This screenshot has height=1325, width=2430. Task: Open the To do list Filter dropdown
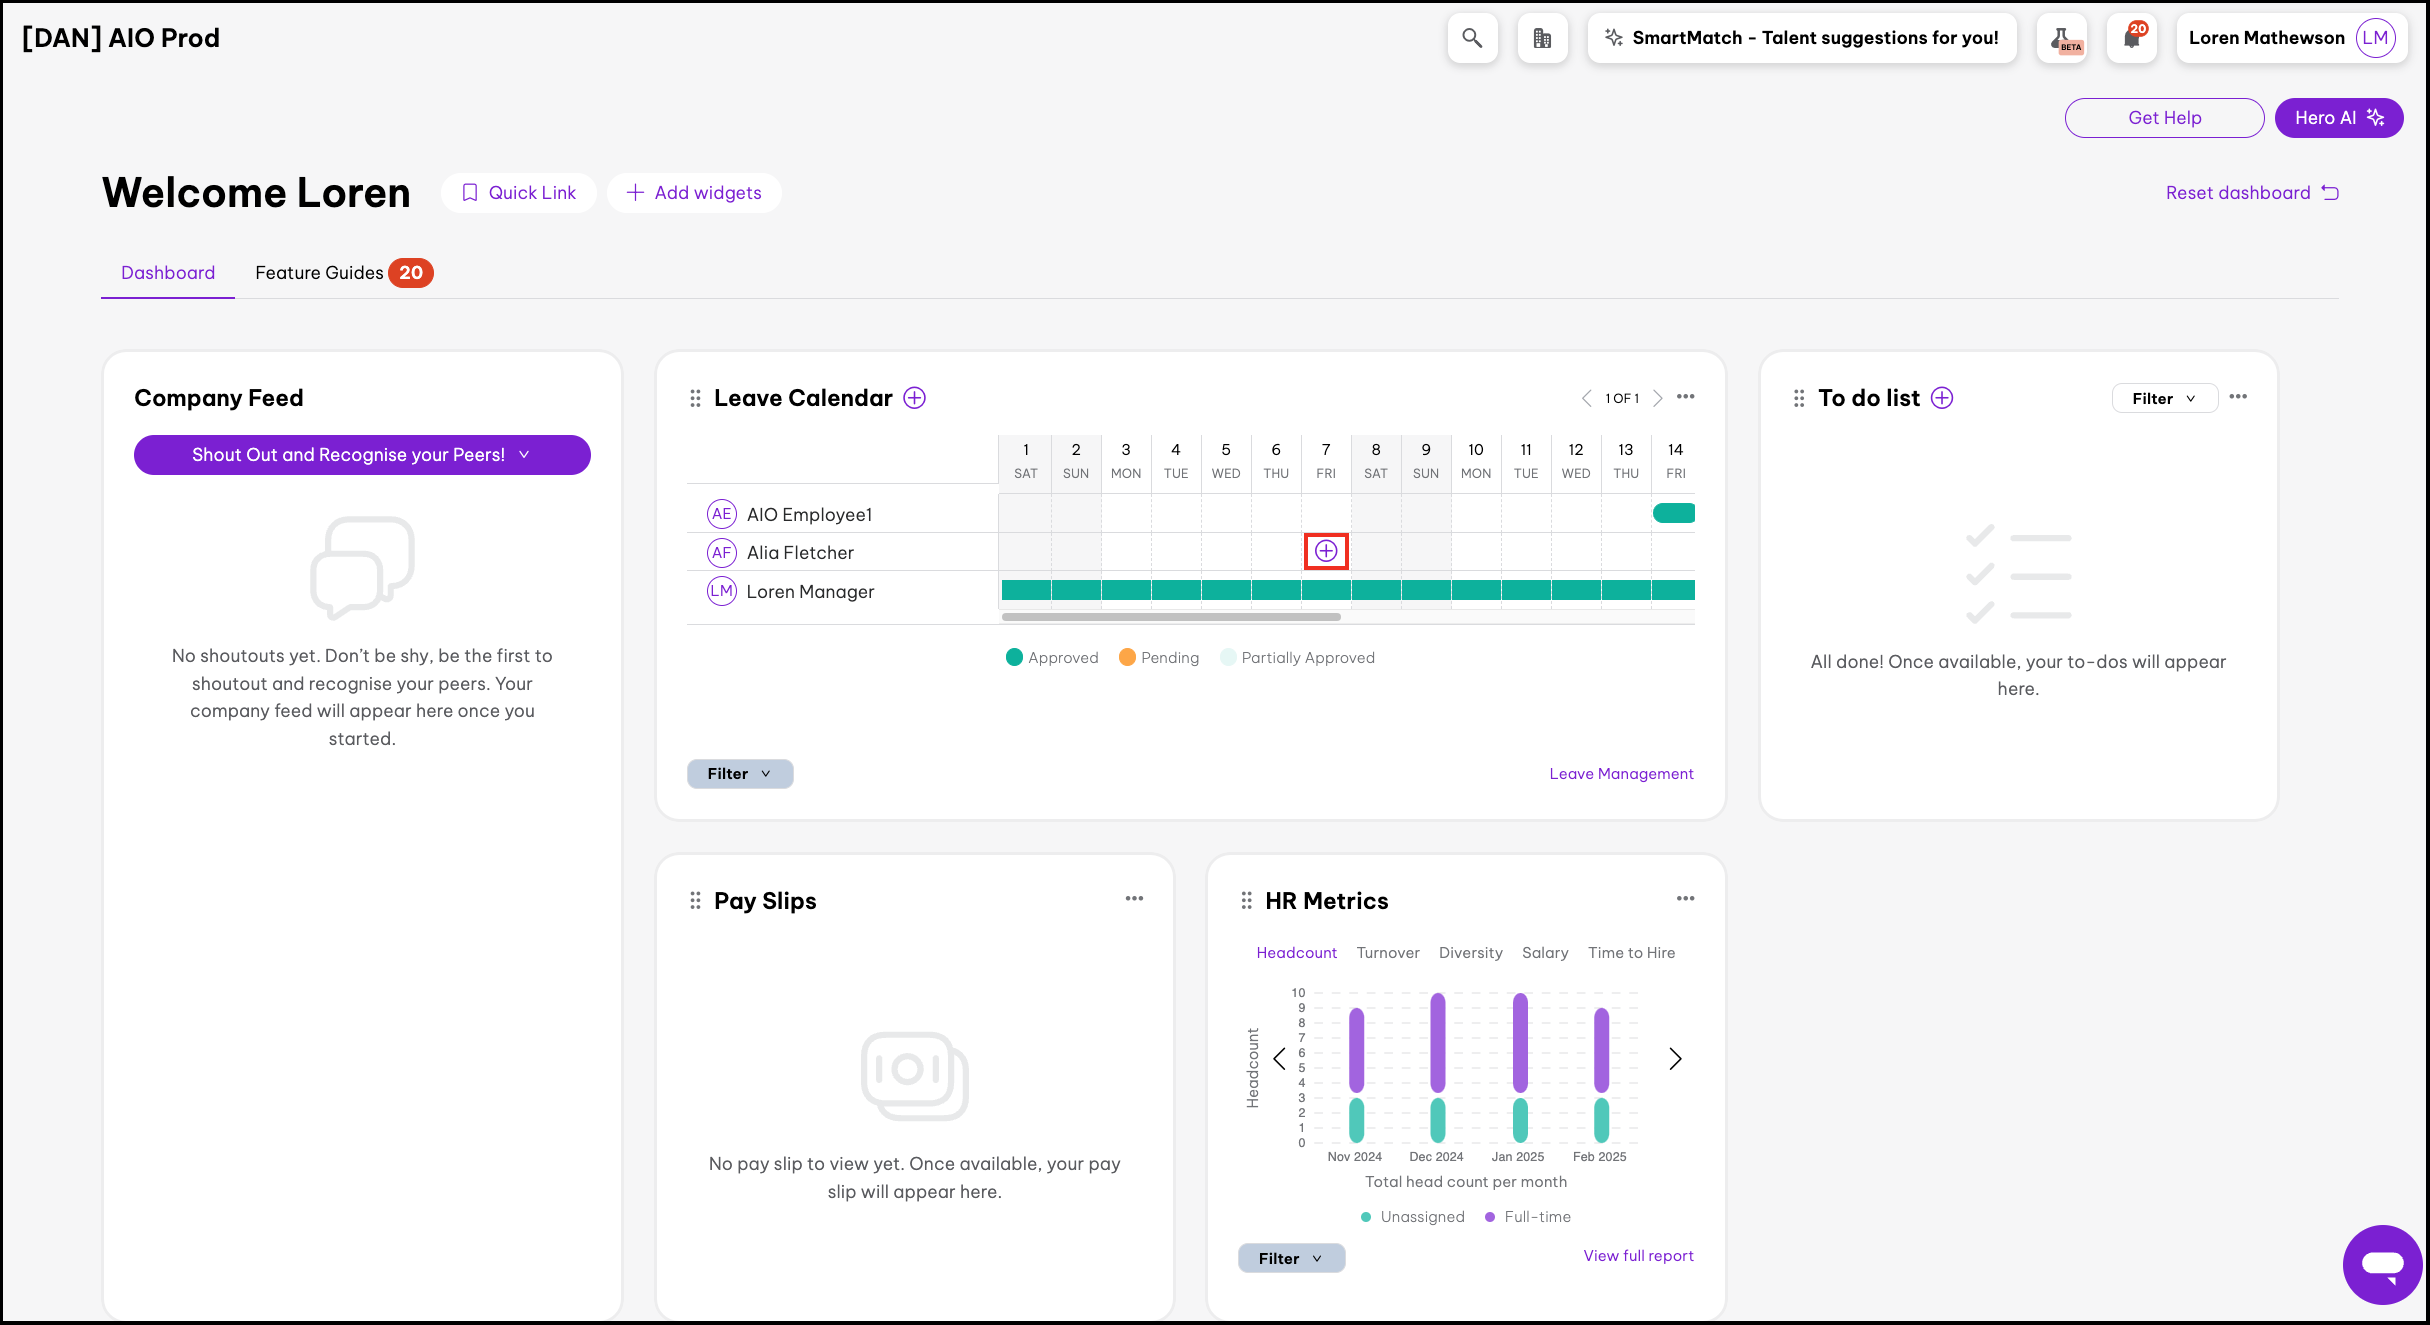(2164, 398)
